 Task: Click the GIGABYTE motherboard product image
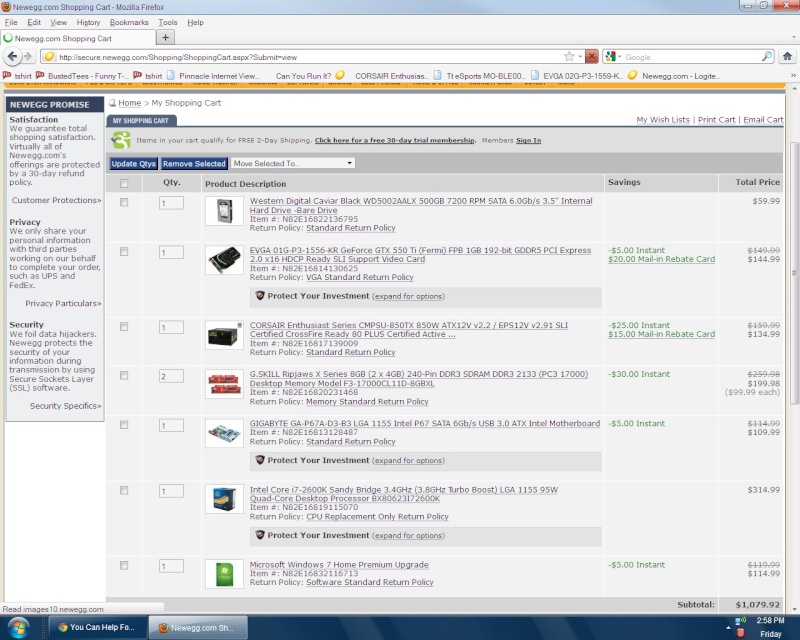click(x=224, y=434)
